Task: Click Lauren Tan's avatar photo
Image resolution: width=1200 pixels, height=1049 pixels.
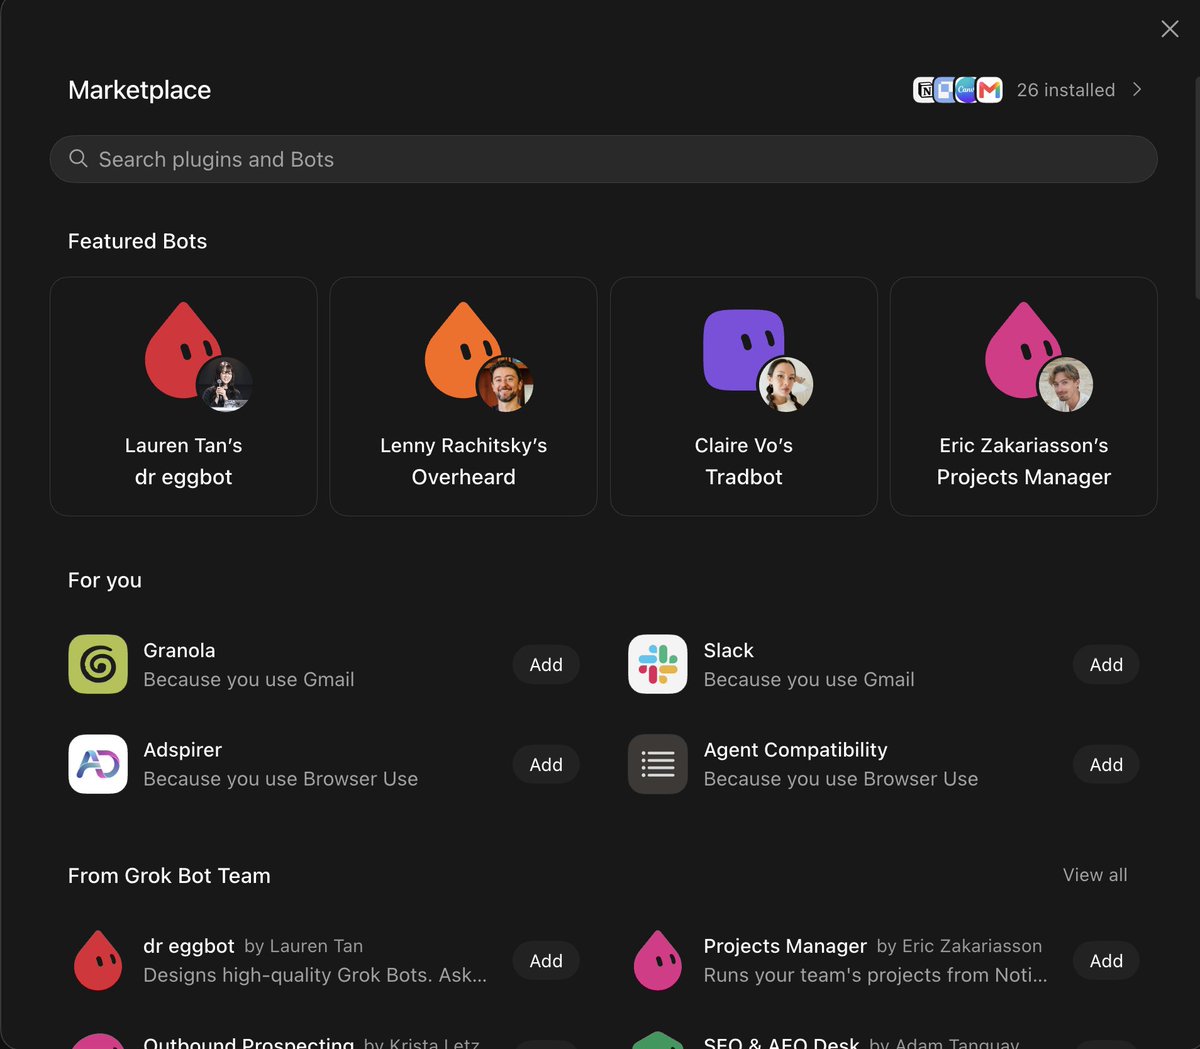Action: [225, 385]
